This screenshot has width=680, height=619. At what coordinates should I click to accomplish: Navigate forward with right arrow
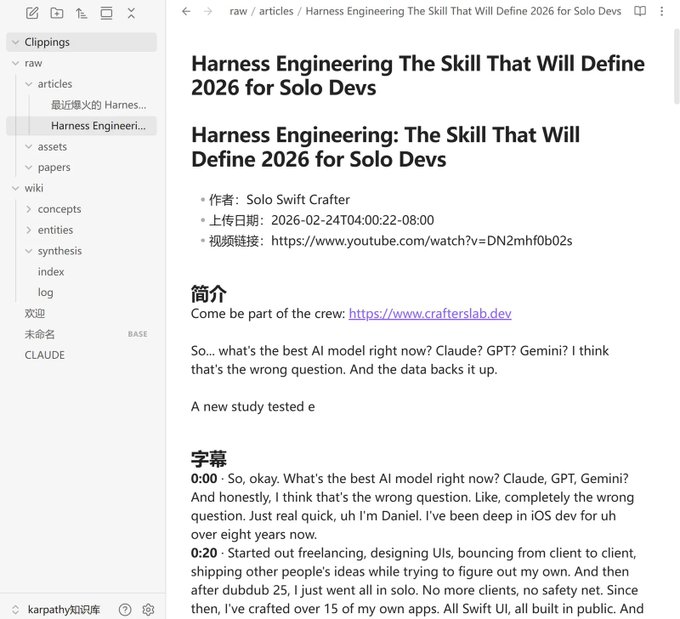click(x=208, y=11)
